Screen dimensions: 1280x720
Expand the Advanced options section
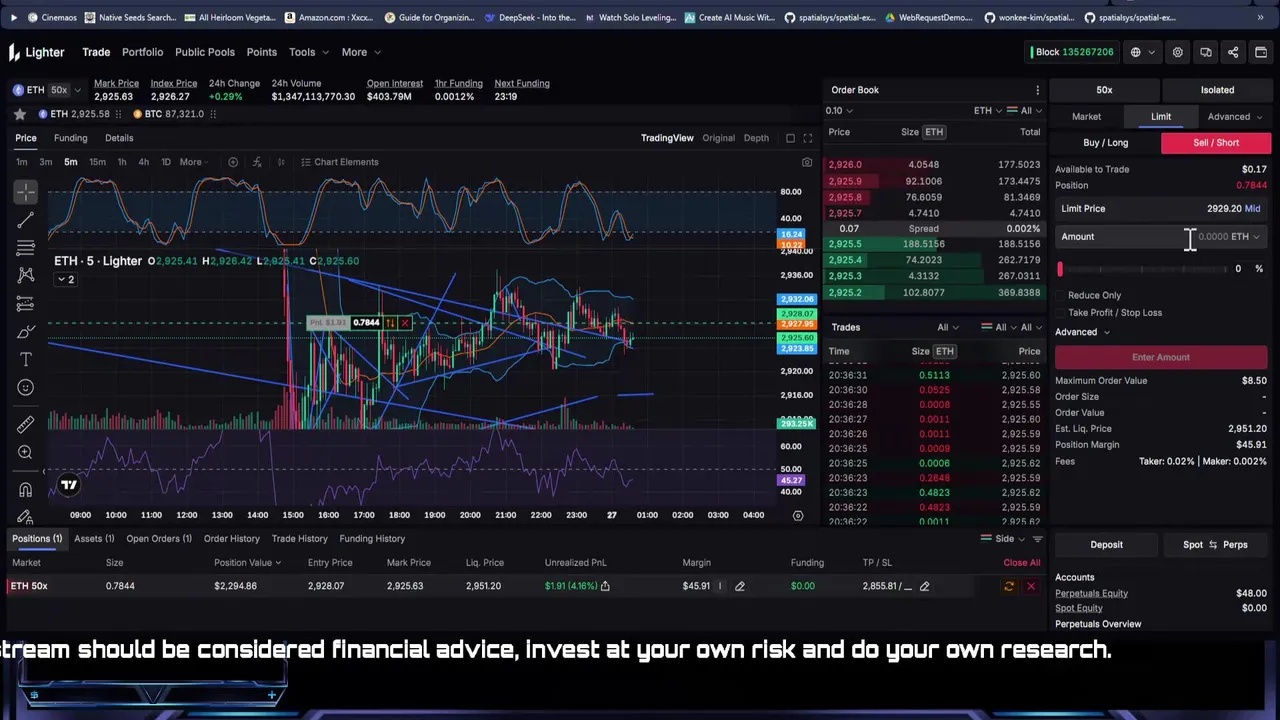(x=1082, y=332)
